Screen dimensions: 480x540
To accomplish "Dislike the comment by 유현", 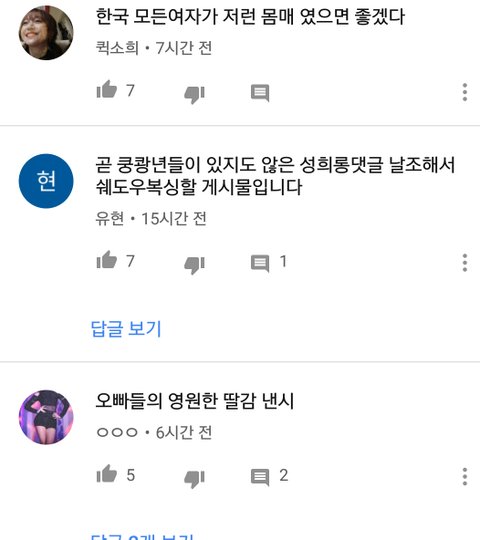I will point(195,265).
